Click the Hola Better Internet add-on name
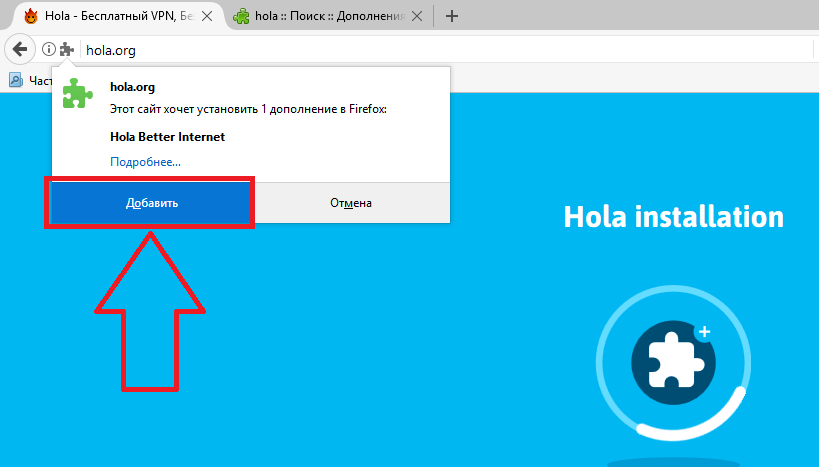The height and width of the screenshot is (467, 819). point(167,137)
